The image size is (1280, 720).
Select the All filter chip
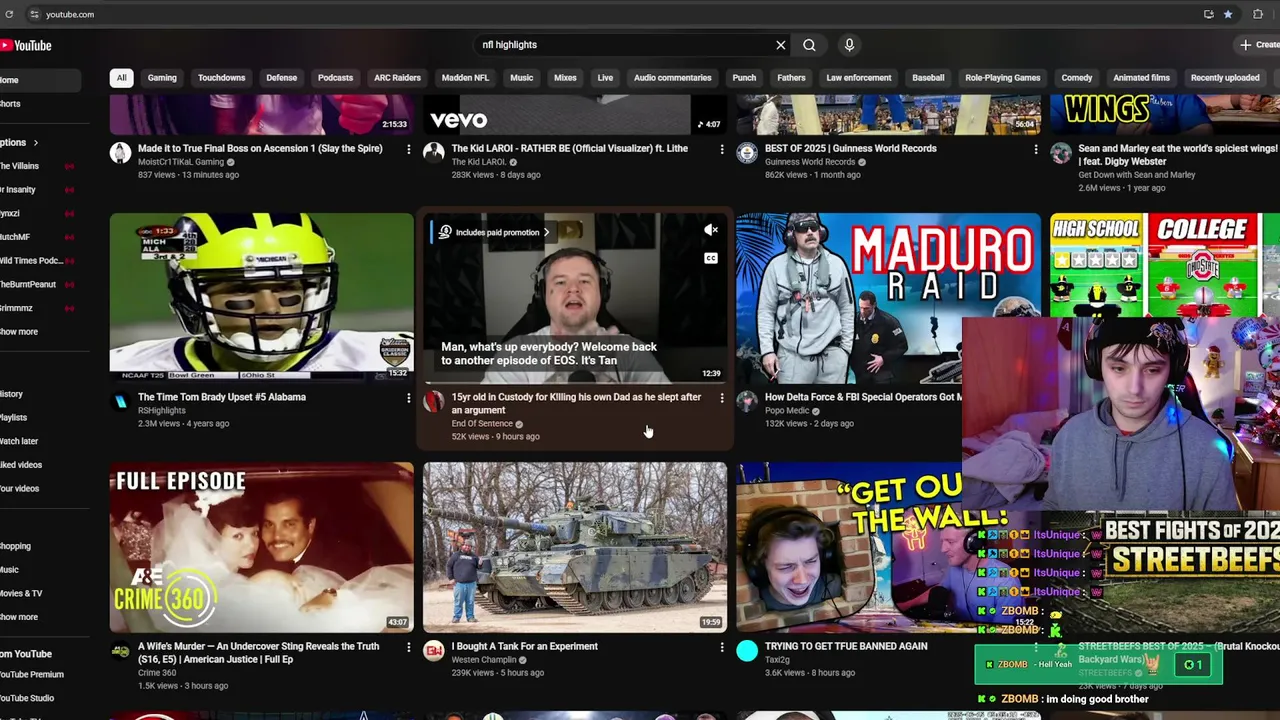[121, 78]
